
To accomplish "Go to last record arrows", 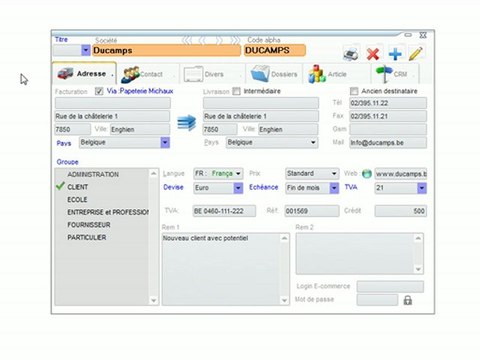I will click(x=235, y=41).
